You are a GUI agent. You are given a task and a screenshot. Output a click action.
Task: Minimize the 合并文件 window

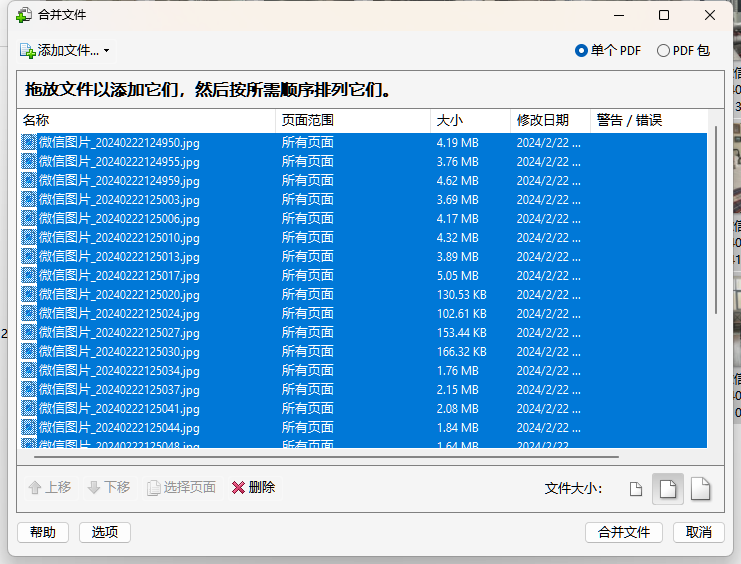pyautogui.click(x=619, y=15)
